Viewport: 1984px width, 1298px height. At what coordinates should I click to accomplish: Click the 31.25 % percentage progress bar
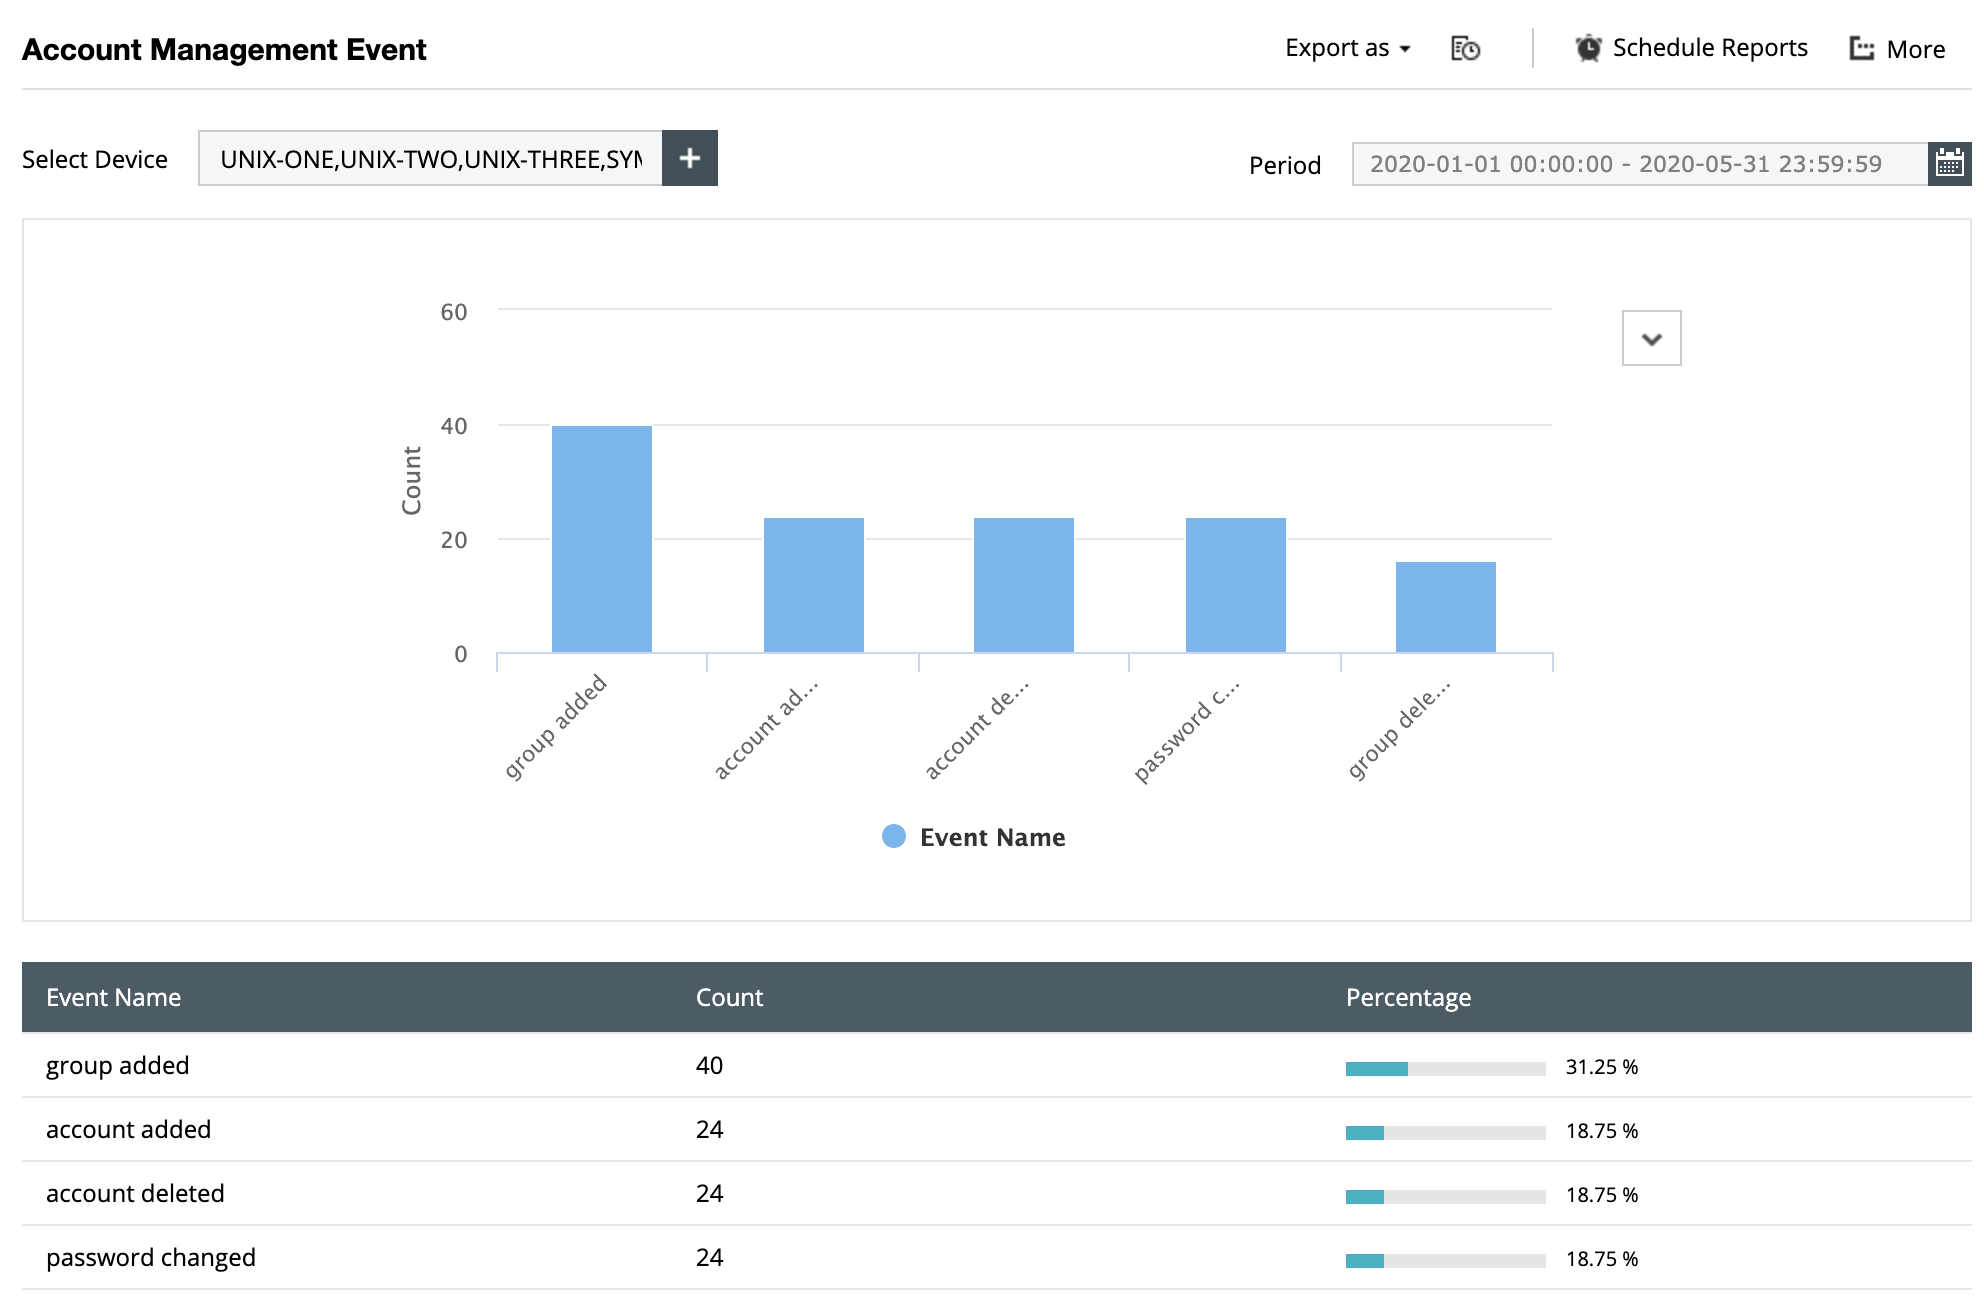pyautogui.click(x=1445, y=1068)
